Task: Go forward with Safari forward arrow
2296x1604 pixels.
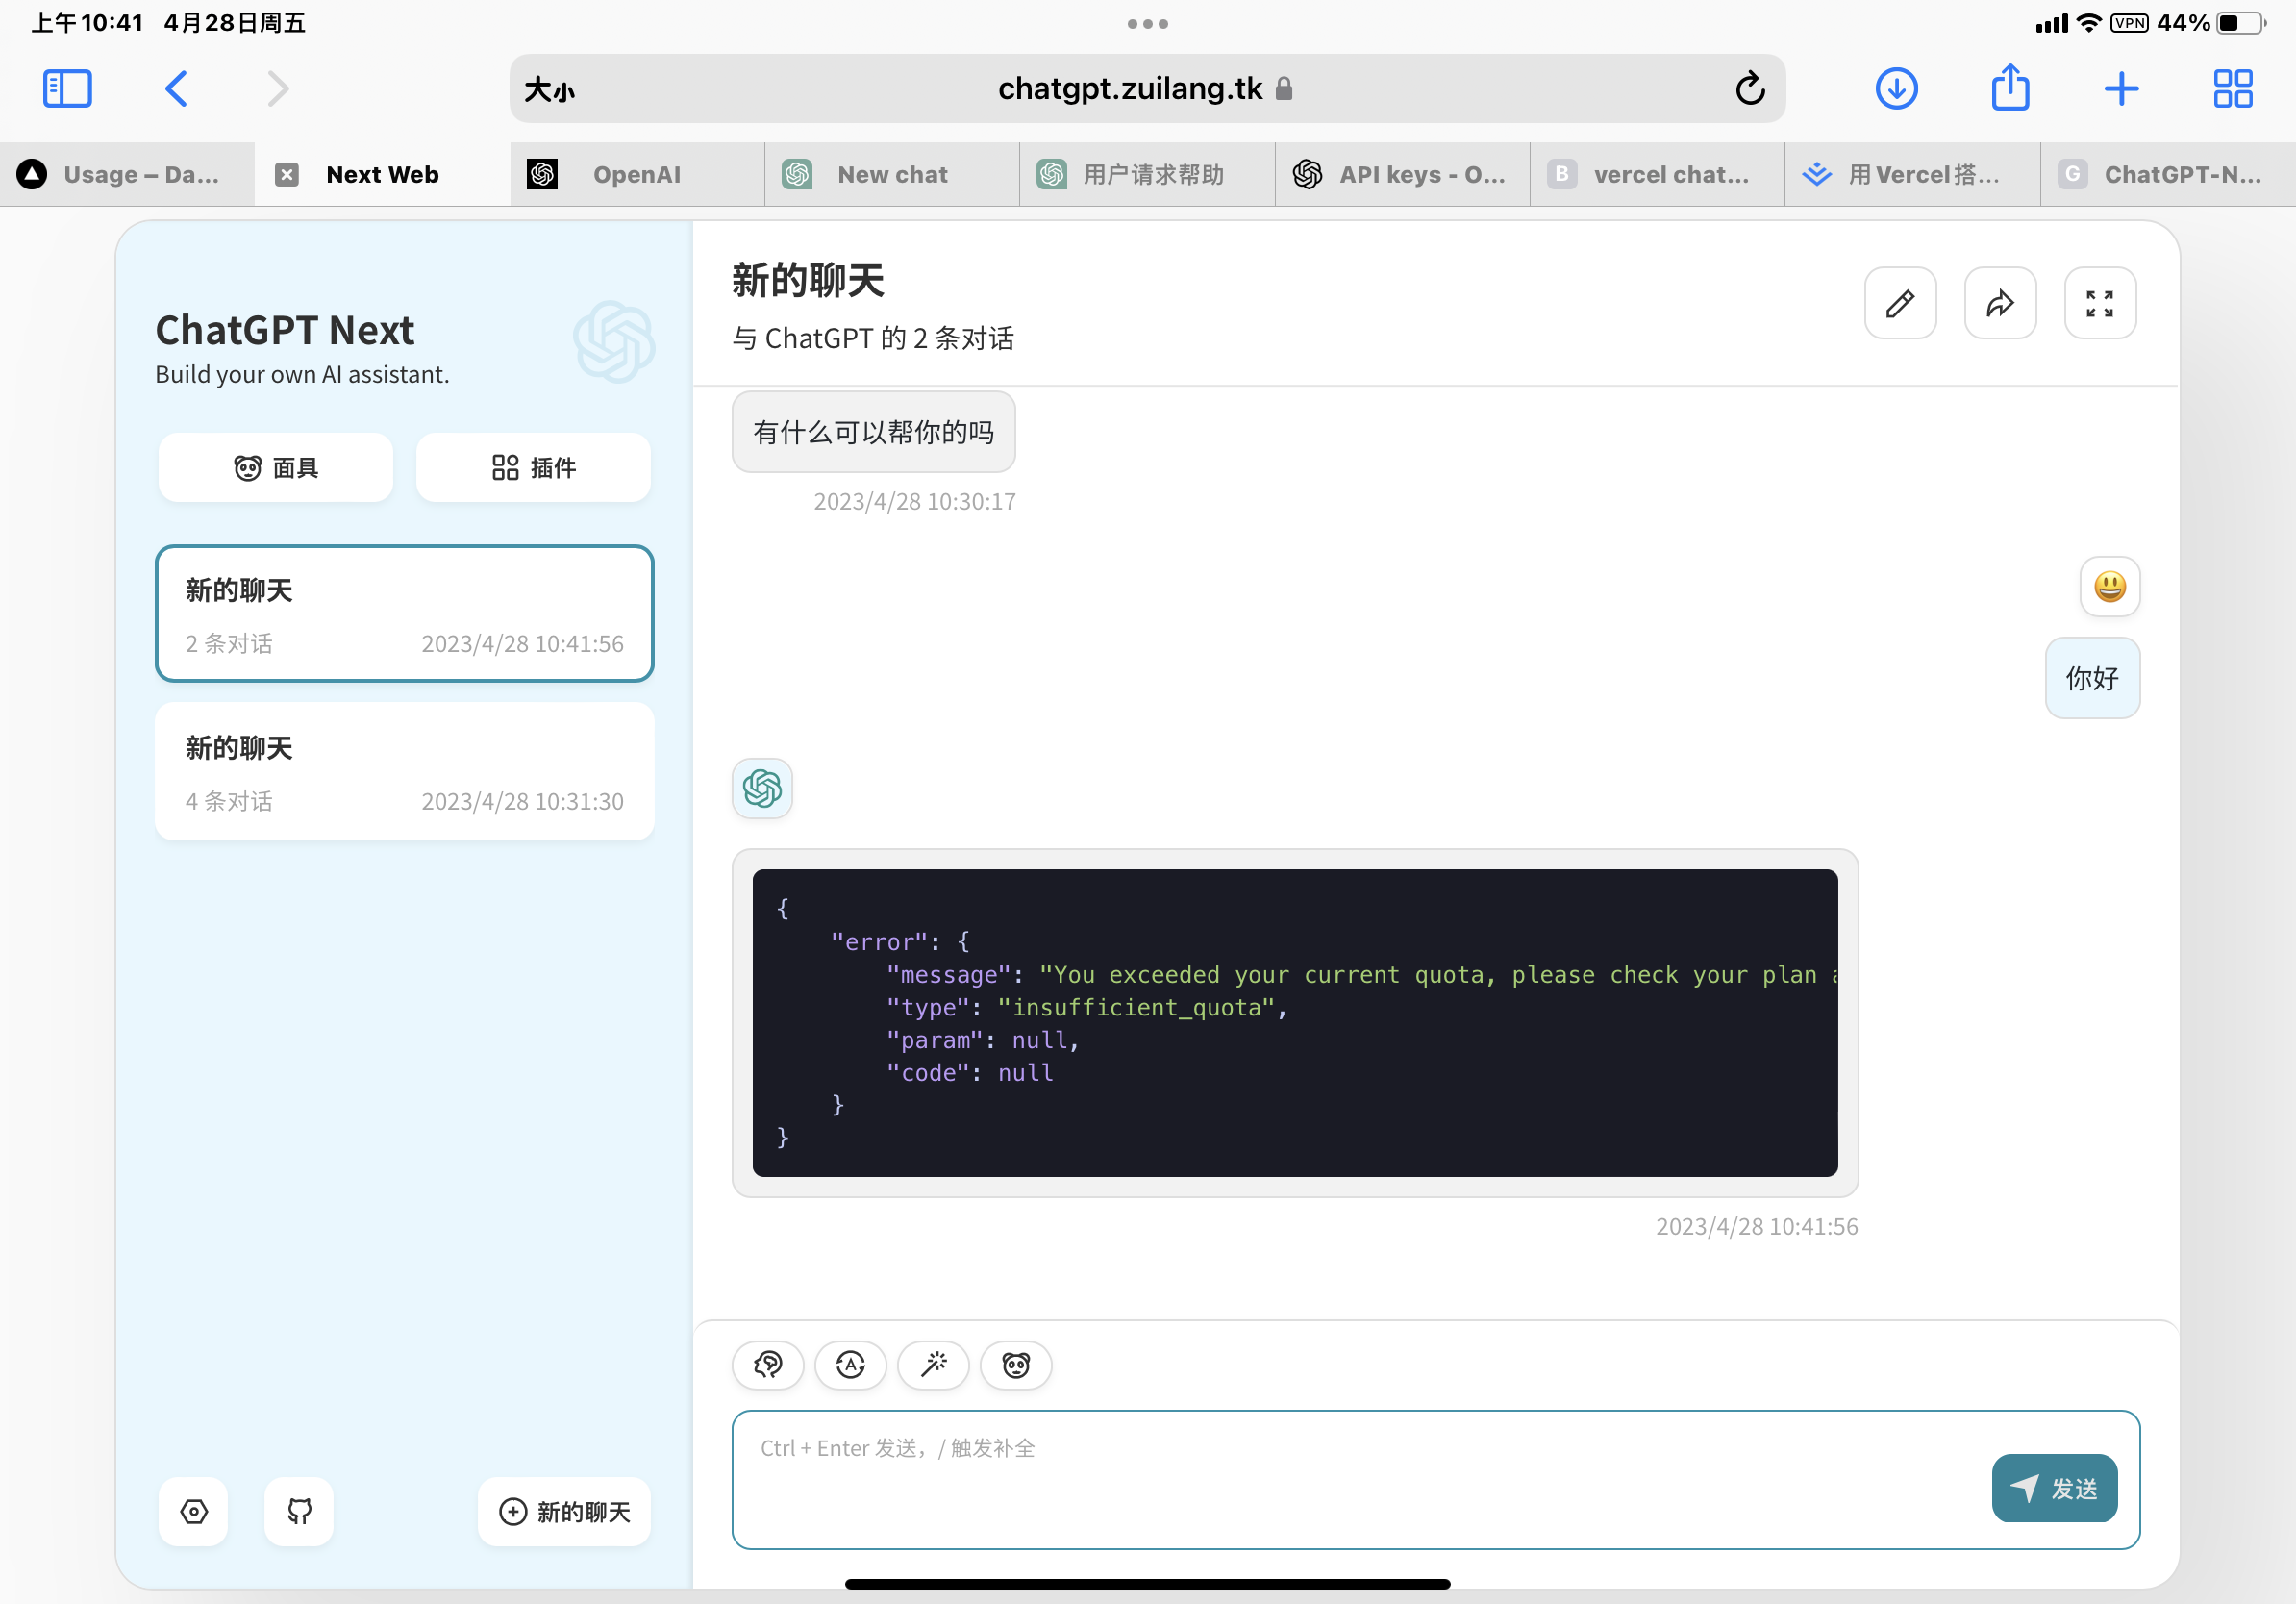Action: click(278, 88)
